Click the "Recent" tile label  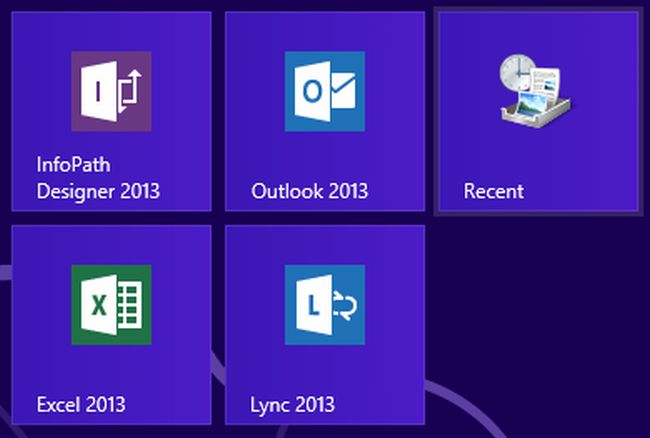pos(494,191)
